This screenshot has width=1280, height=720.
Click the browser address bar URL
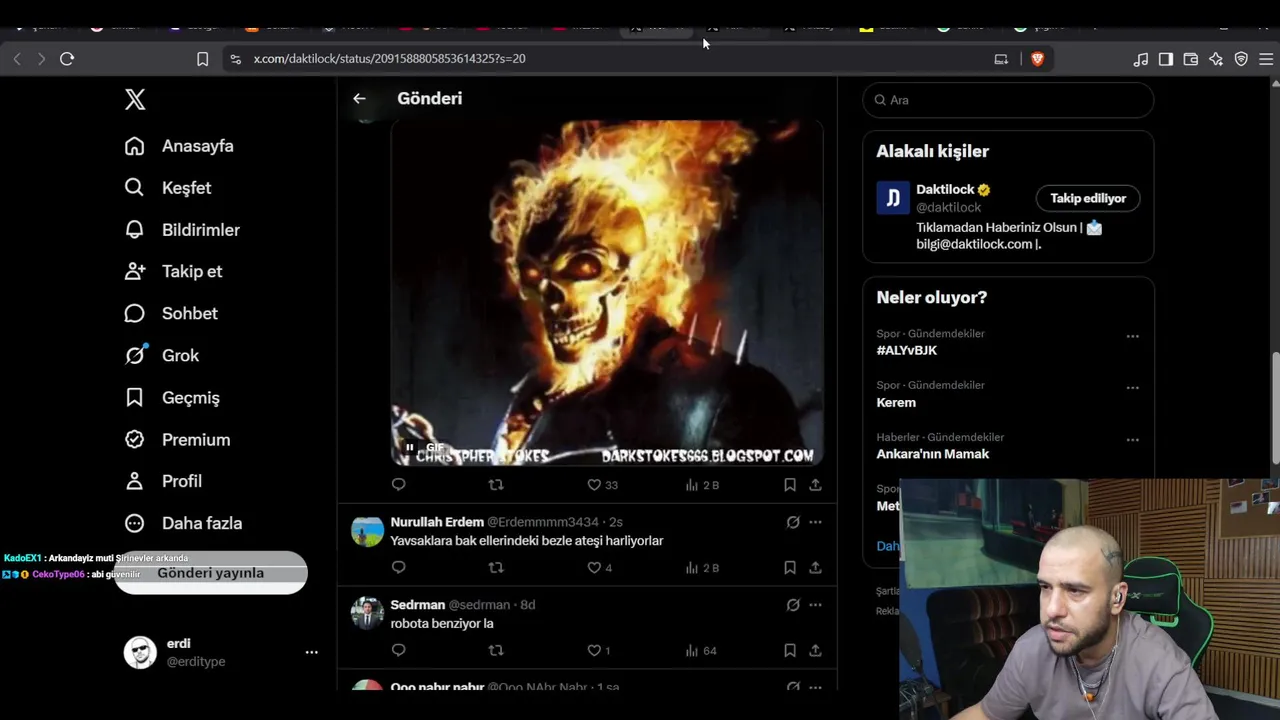(x=389, y=59)
